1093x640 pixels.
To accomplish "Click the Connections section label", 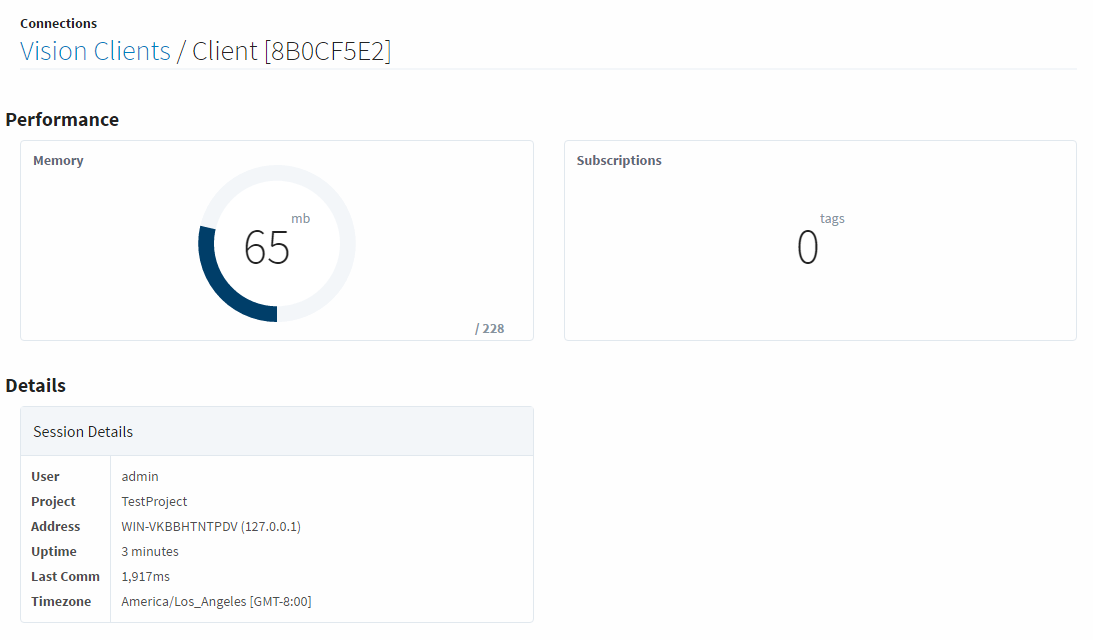I will click(x=58, y=23).
